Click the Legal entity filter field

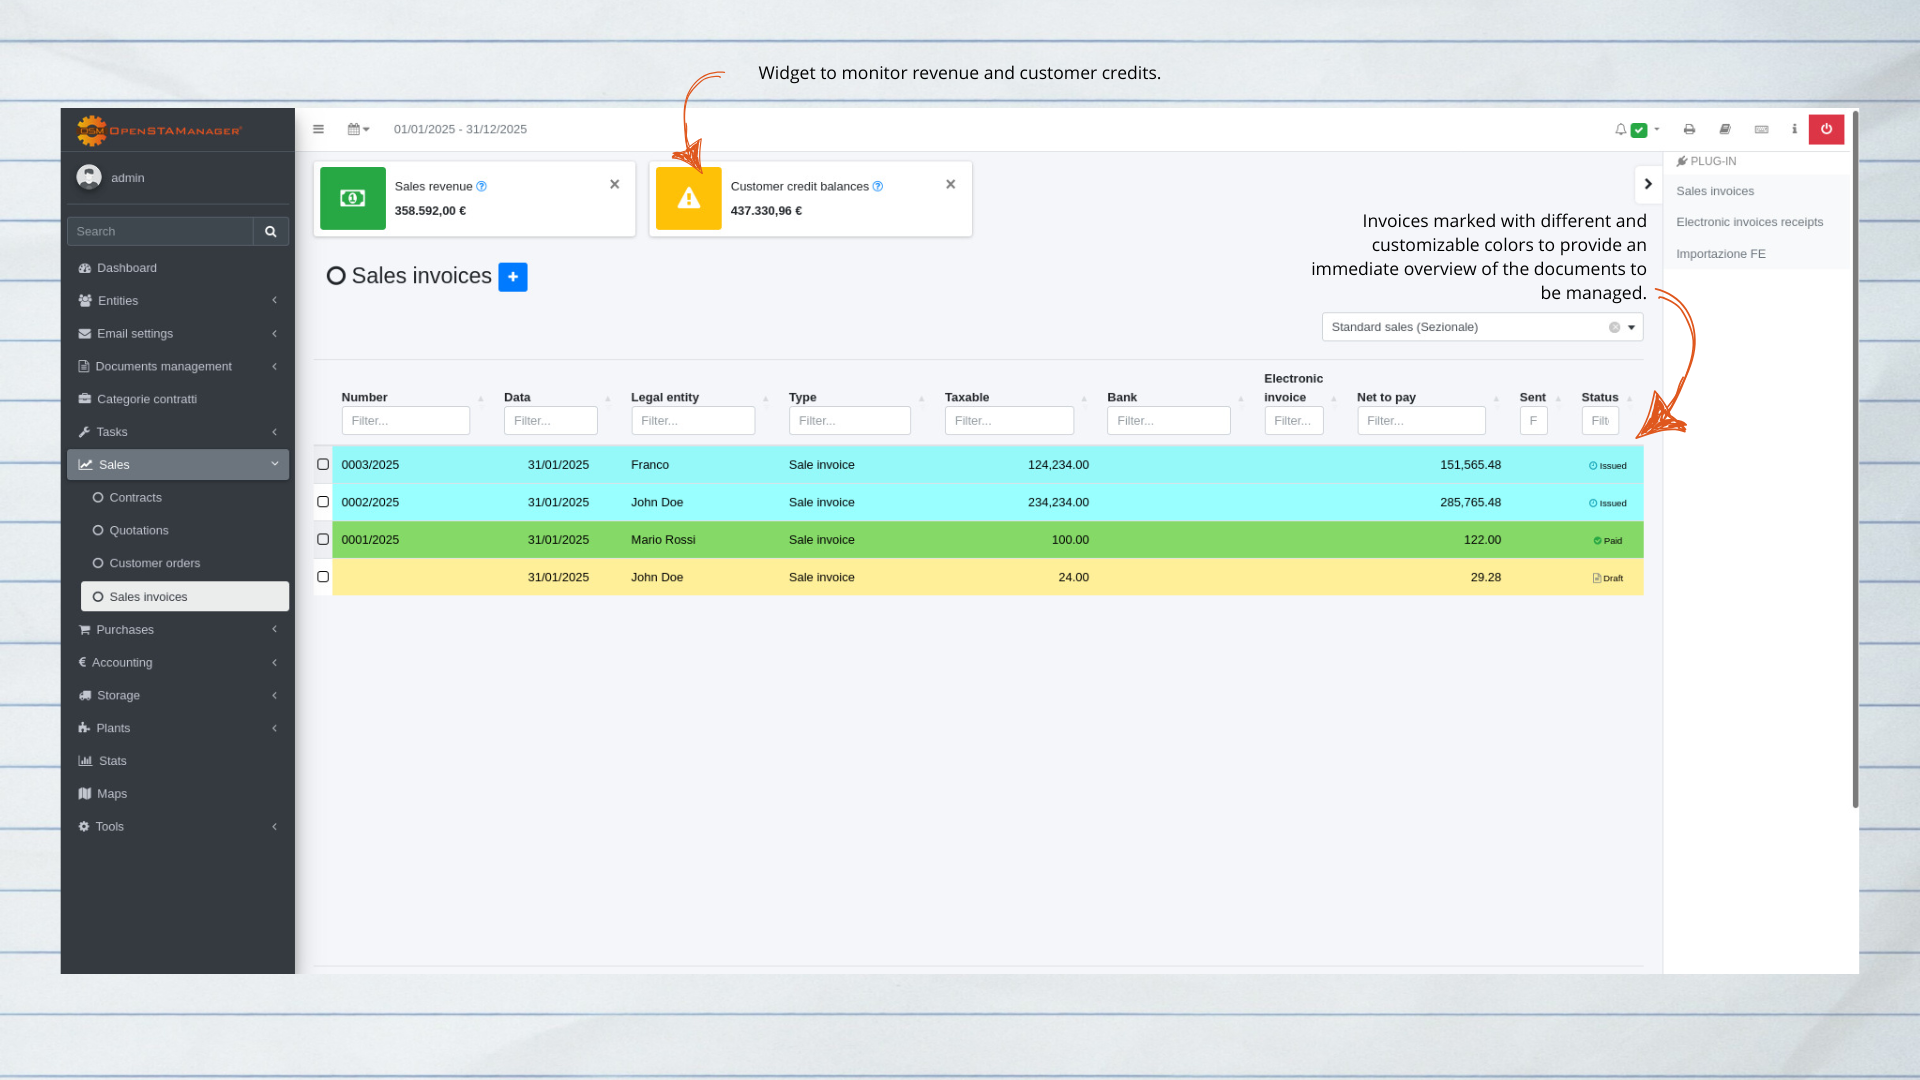(x=693, y=421)
